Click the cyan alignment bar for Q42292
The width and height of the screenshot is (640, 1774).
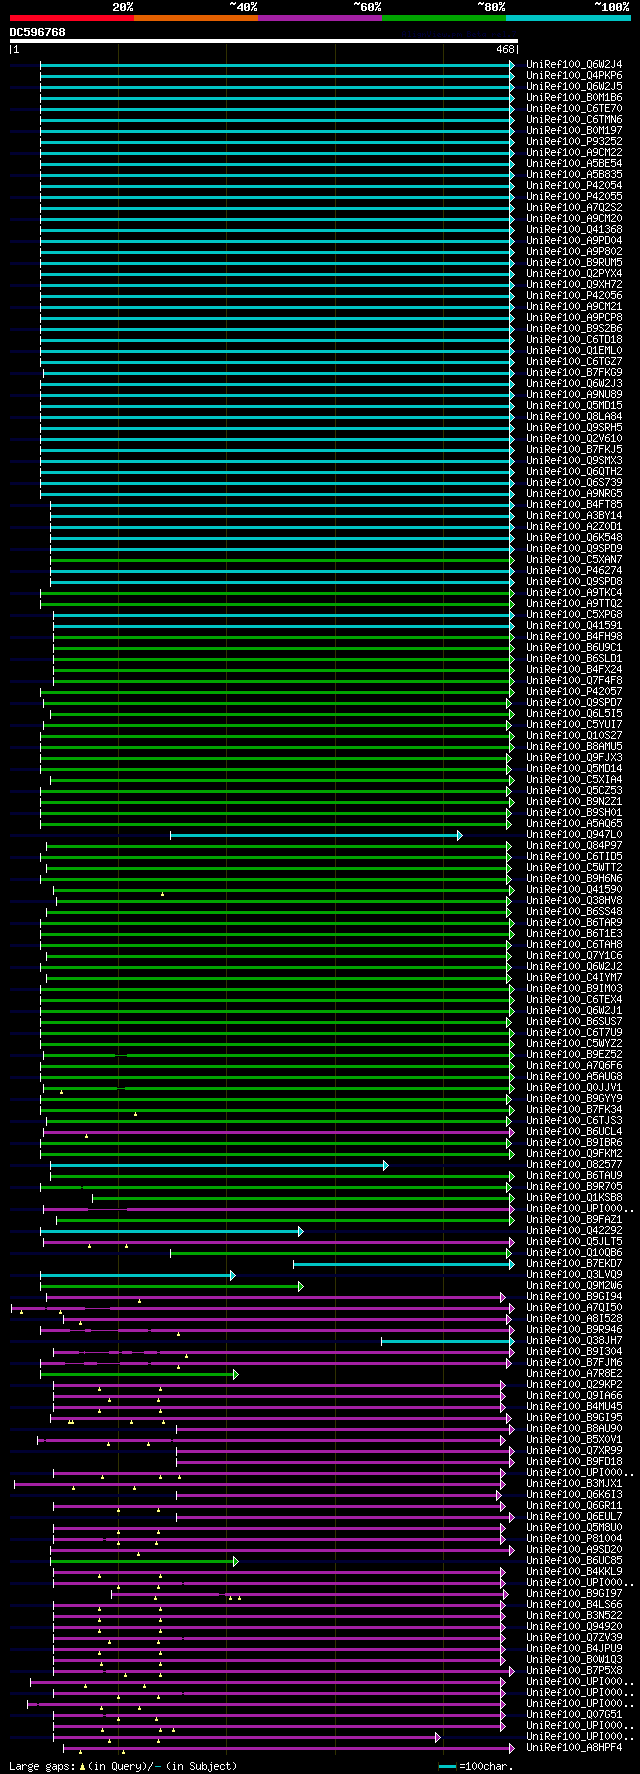pyautogui.click(x=171, y=1230)
